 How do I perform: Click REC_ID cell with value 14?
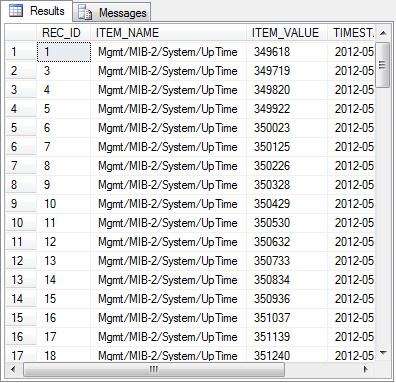pos(64,280)
